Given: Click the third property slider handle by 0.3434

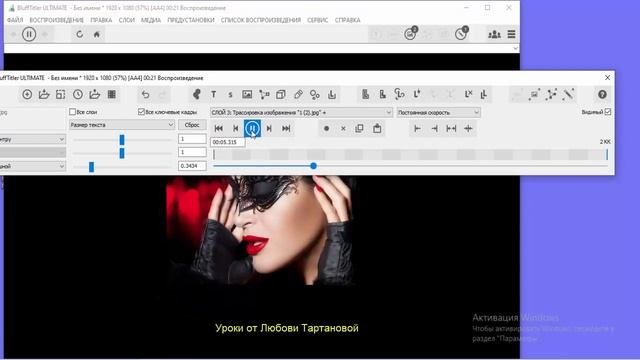Looking at the screenshot, I should (x=91, y=167).
